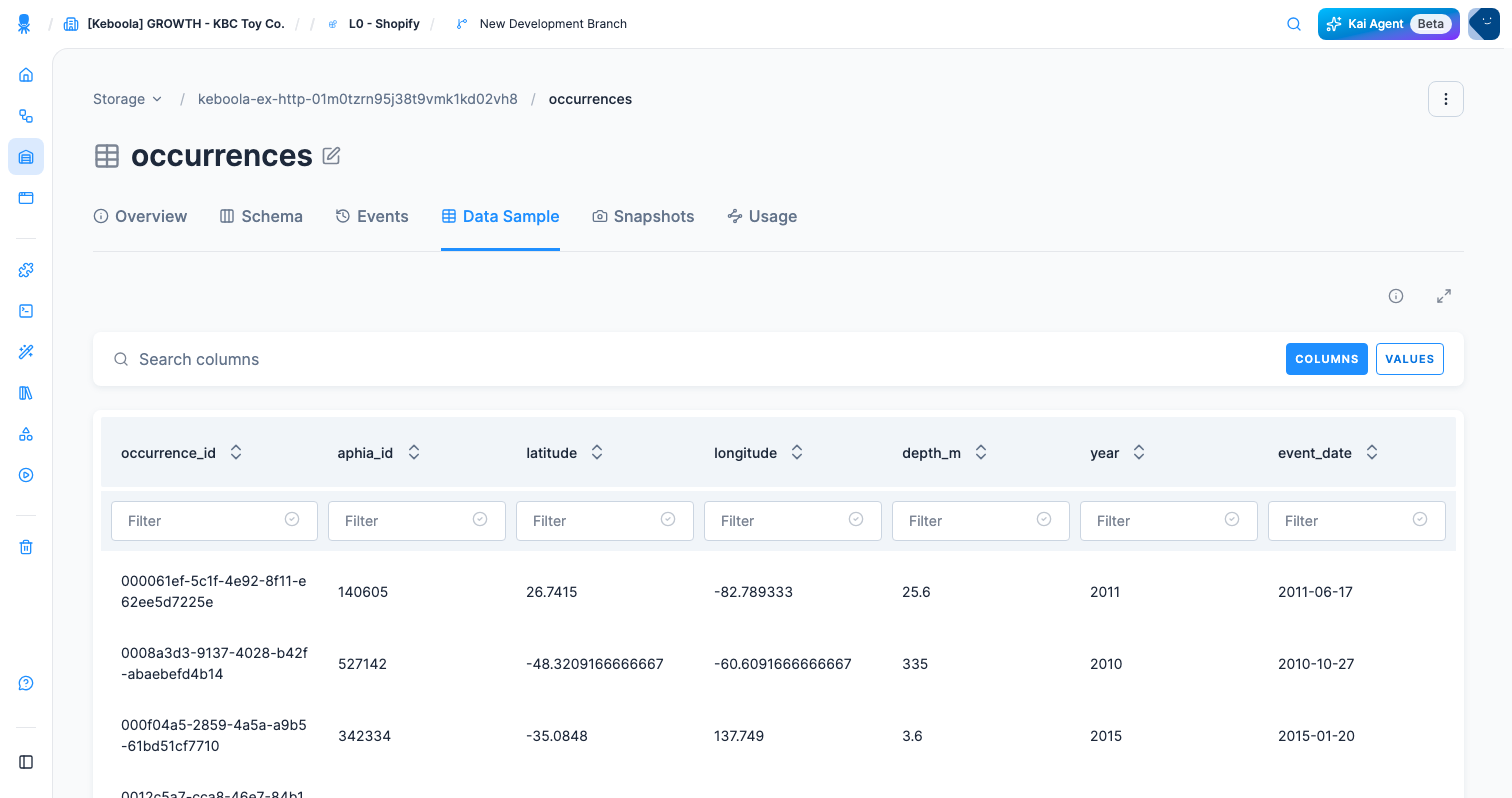Sort by occurrence_id column arrows
1512x798 pixels.
click(236, 452)
